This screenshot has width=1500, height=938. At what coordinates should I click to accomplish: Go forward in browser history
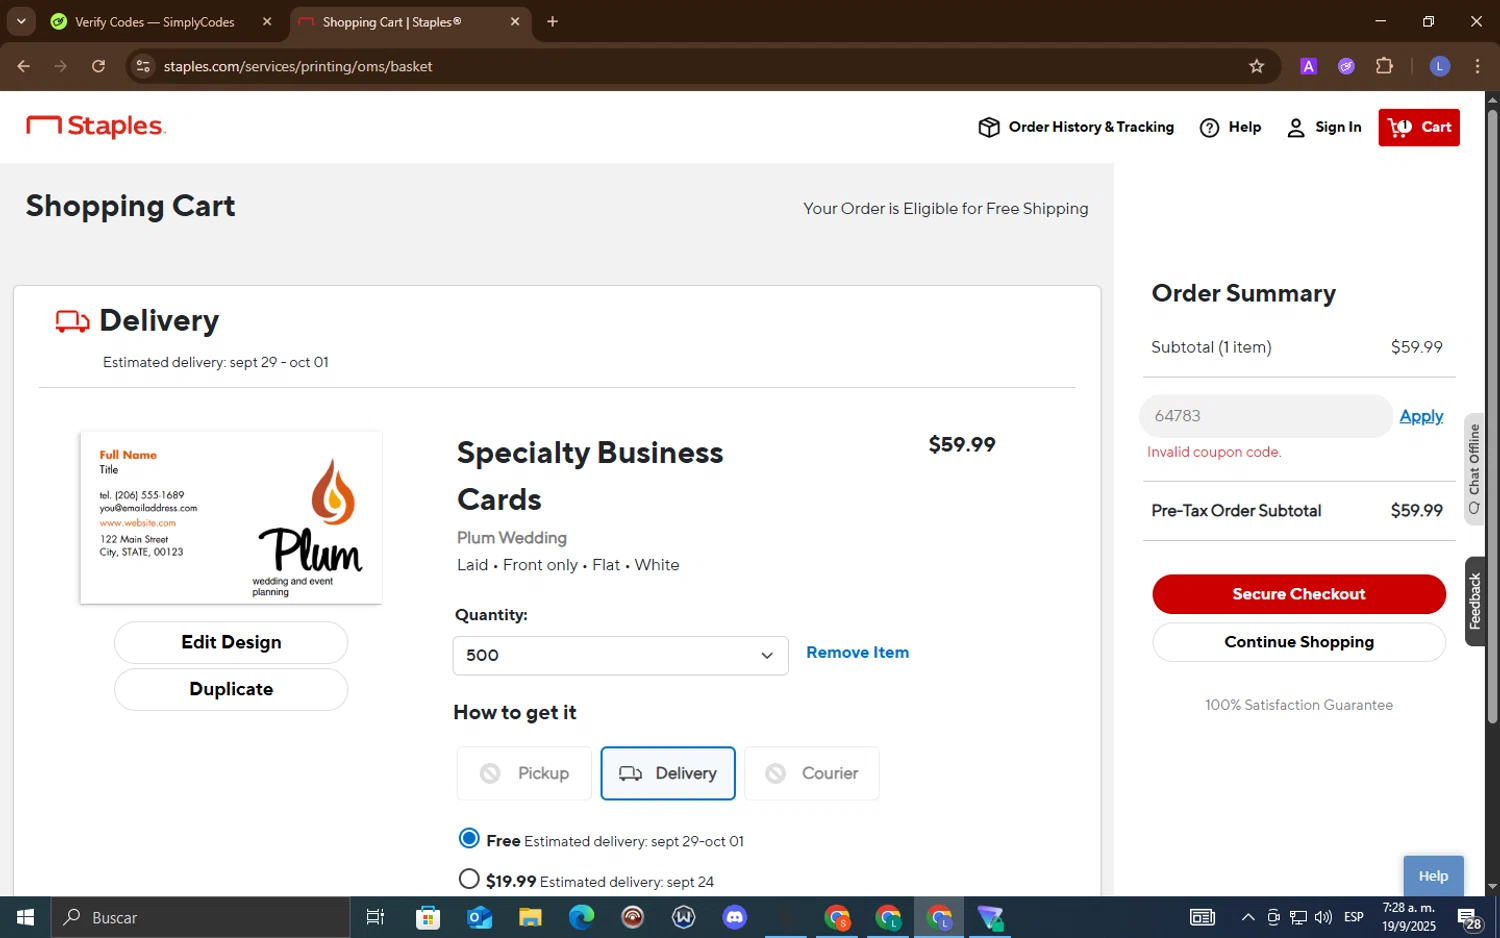(x=61, y=66)
